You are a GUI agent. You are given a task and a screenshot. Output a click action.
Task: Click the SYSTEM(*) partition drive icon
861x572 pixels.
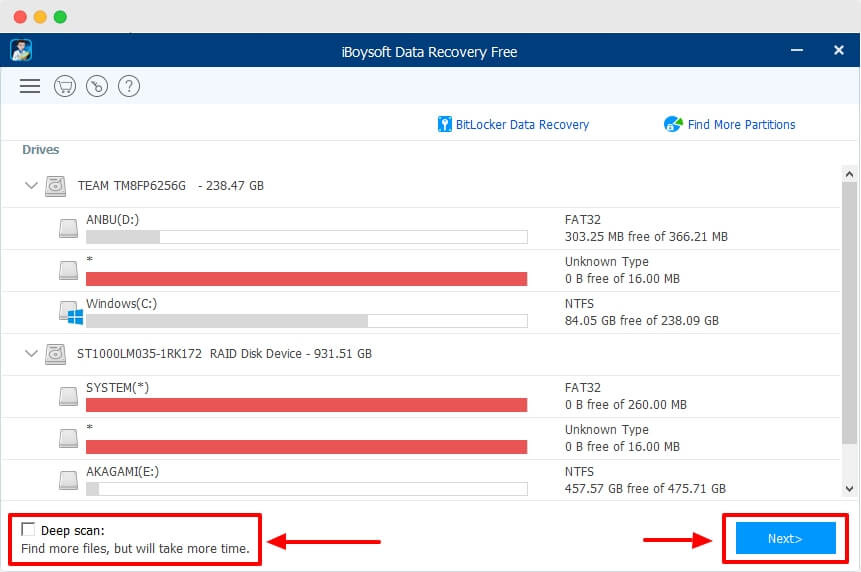tap(69, 396)
